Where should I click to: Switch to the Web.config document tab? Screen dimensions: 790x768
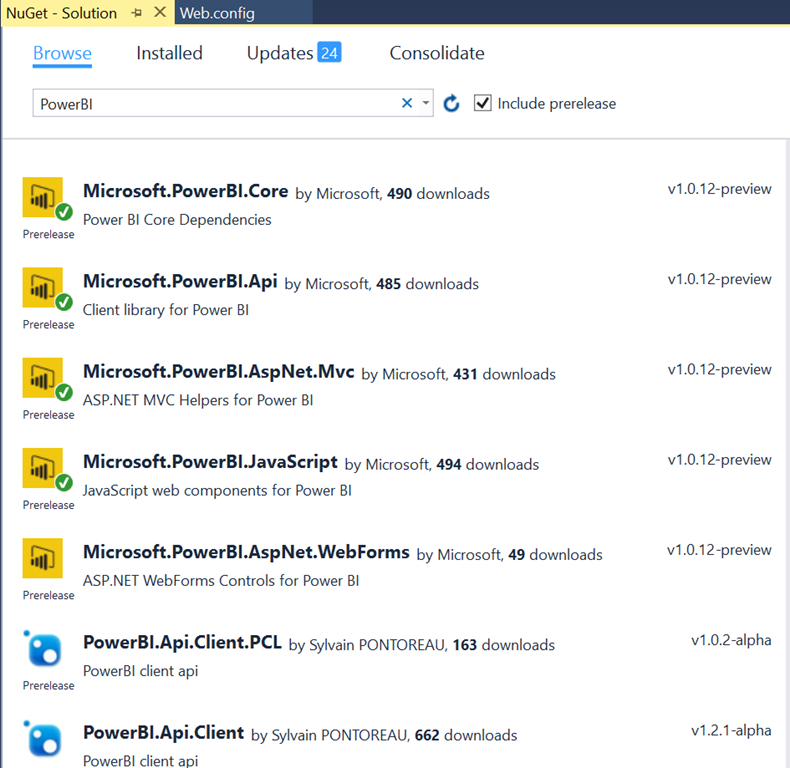coord(217,13)
